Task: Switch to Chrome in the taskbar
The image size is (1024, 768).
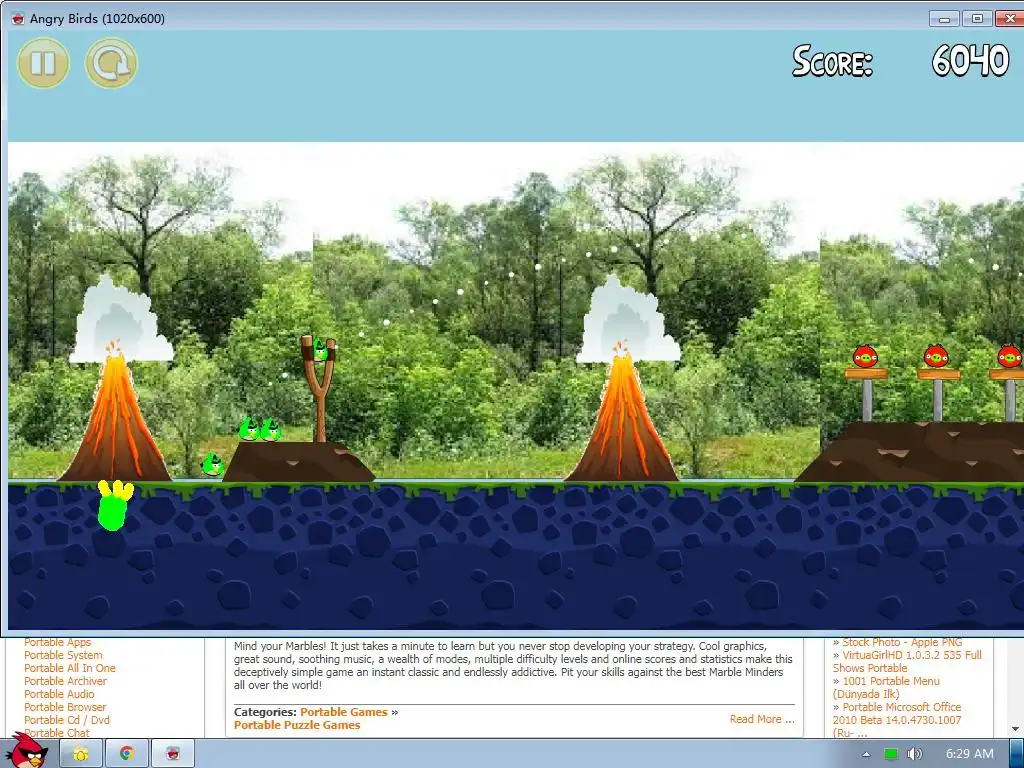Action: pyautogui.click(x=127, y=754)
